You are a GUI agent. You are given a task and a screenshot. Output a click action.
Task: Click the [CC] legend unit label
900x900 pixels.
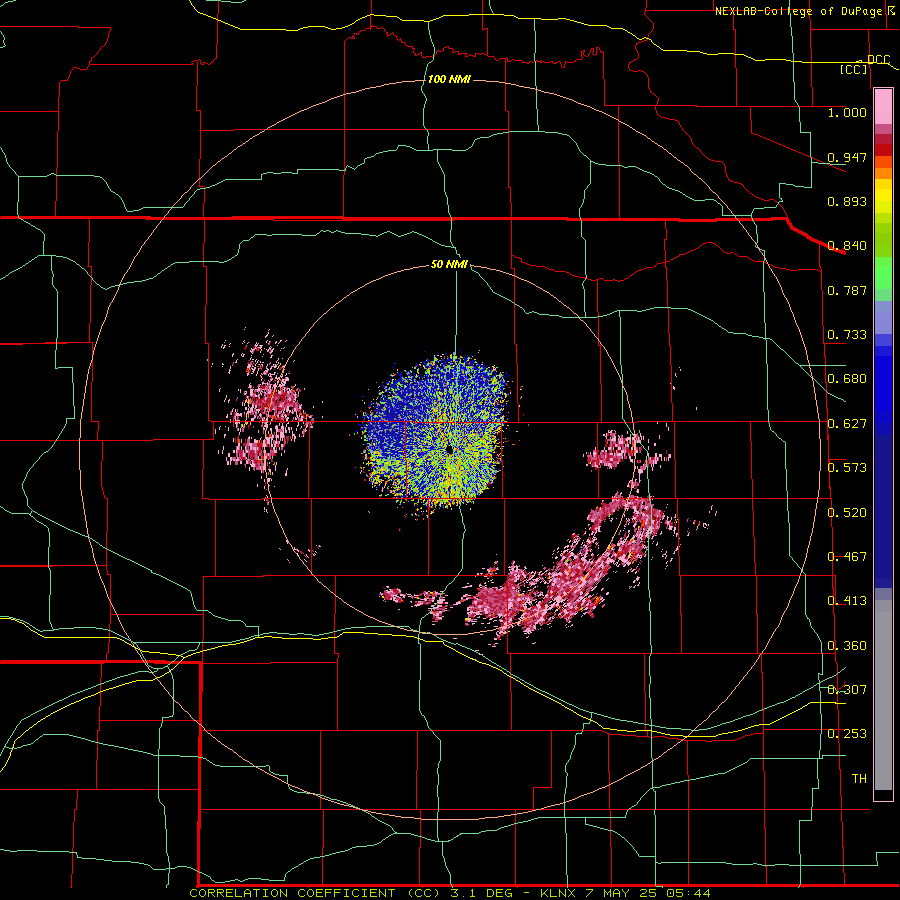854,69
